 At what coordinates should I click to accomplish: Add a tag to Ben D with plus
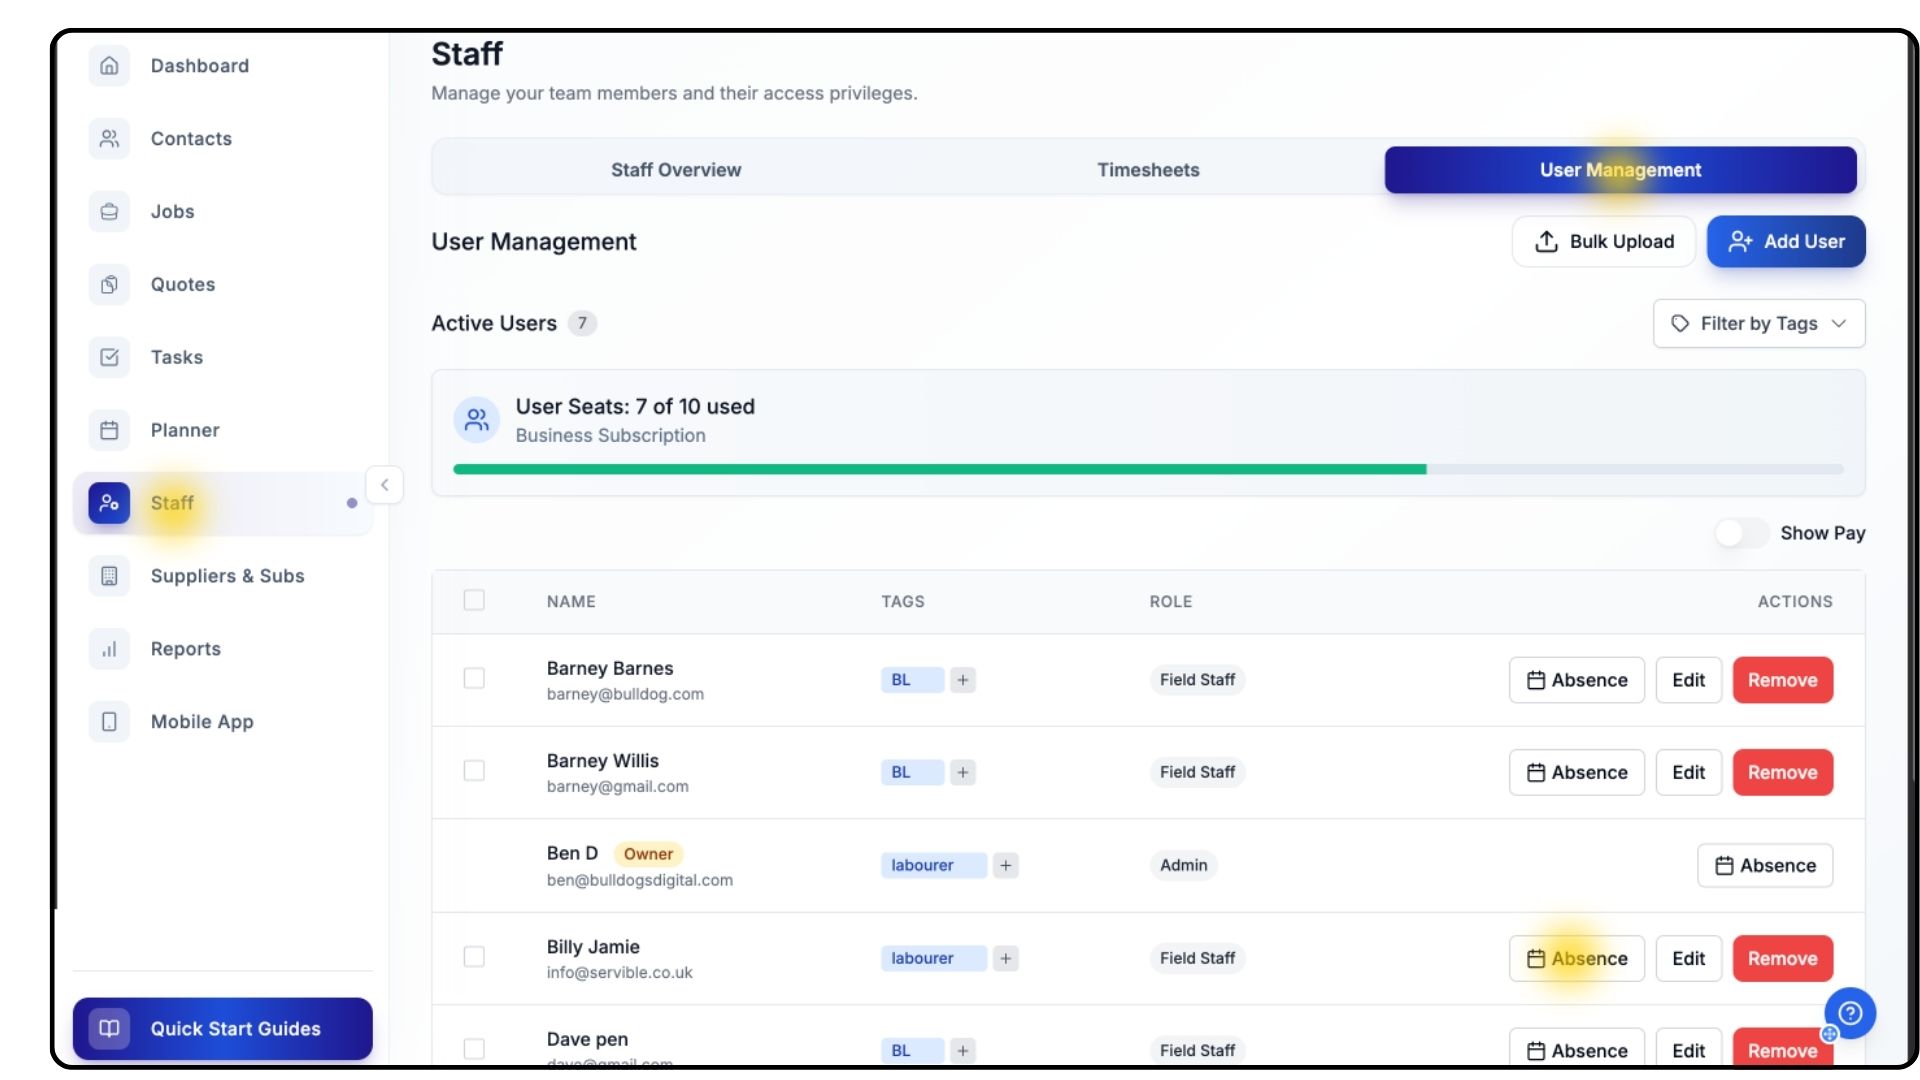[1006, 866]
